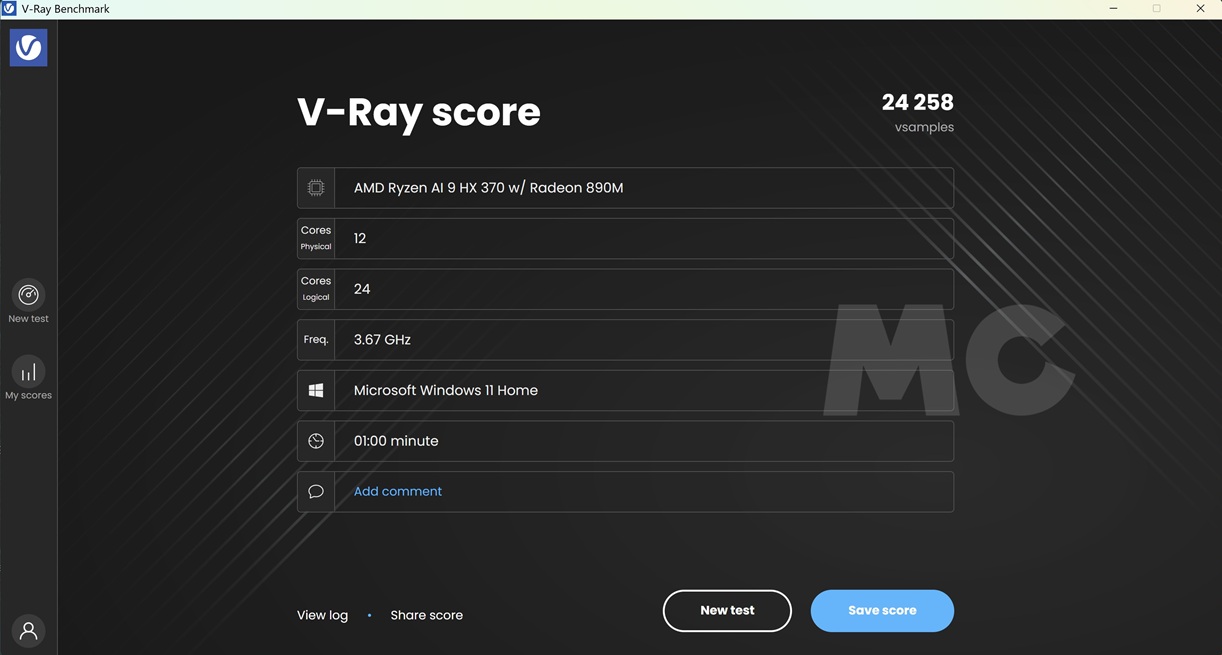Click the Cores Physical label field
Viewport: 1222px width, 655px height.
pos(315,237)
